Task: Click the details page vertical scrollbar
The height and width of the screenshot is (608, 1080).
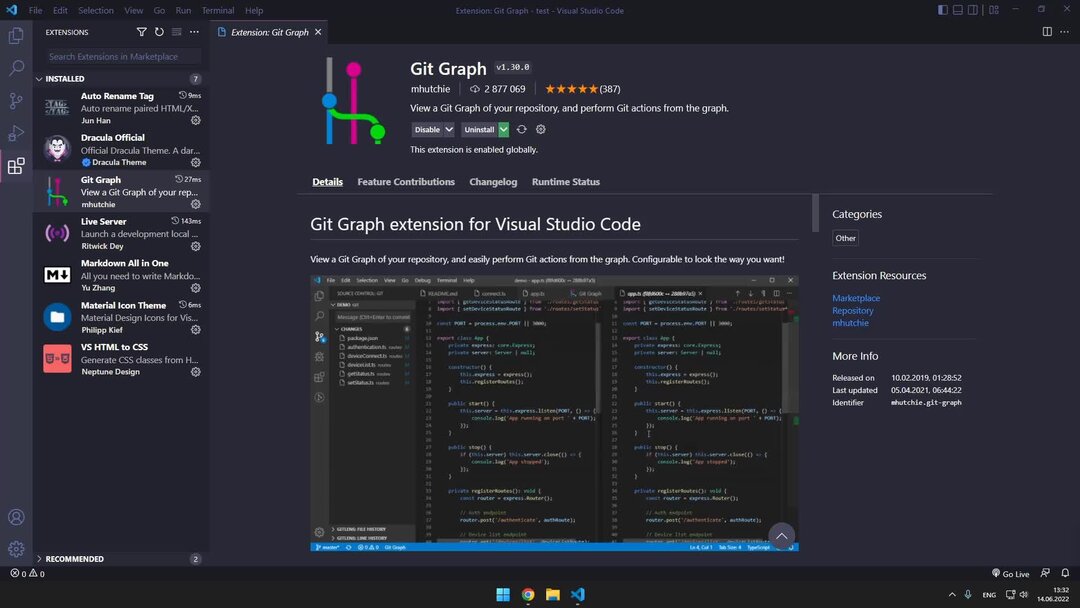Action: click(816, 213)
